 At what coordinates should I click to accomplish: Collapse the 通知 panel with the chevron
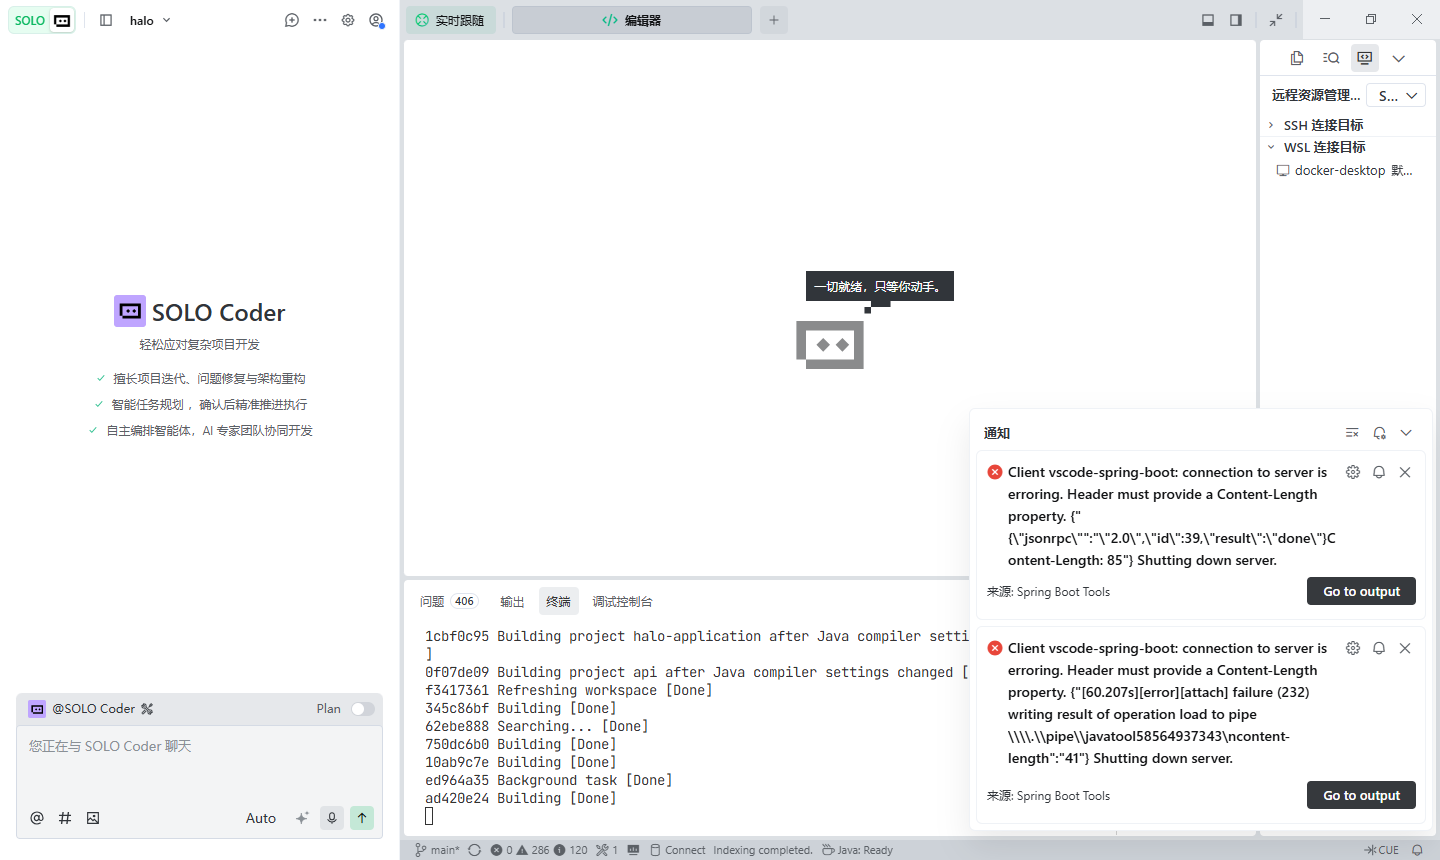point(1406,433)
